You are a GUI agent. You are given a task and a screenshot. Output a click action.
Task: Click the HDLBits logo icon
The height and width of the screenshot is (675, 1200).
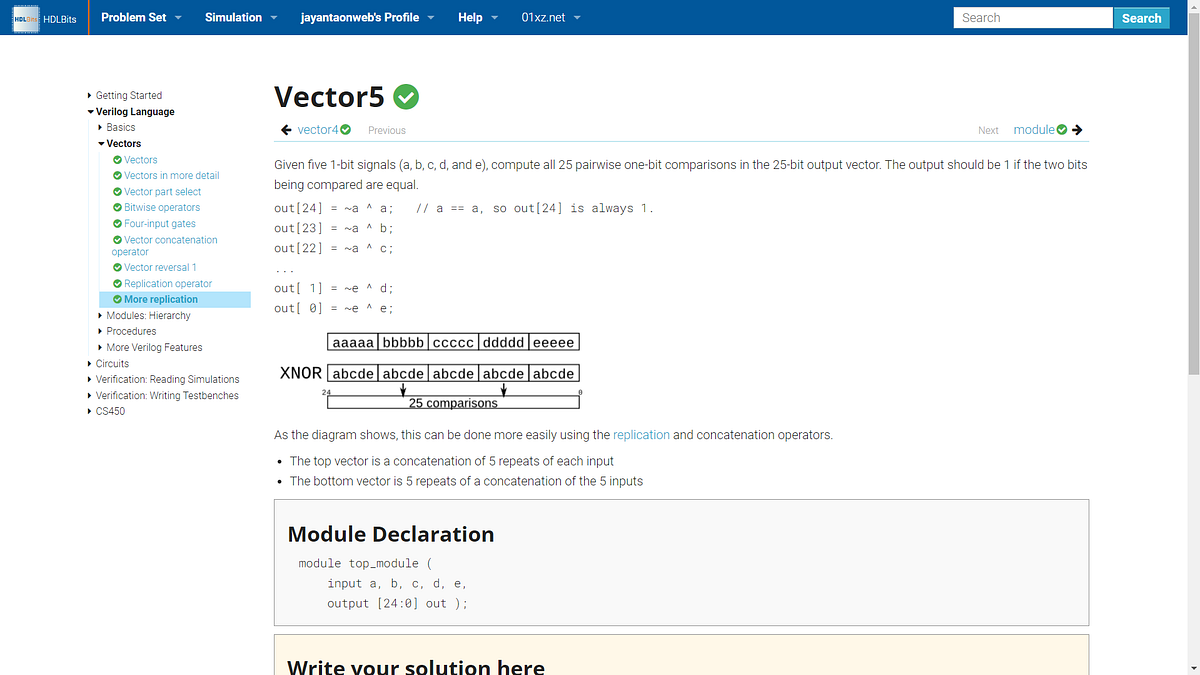pos(25,18)
